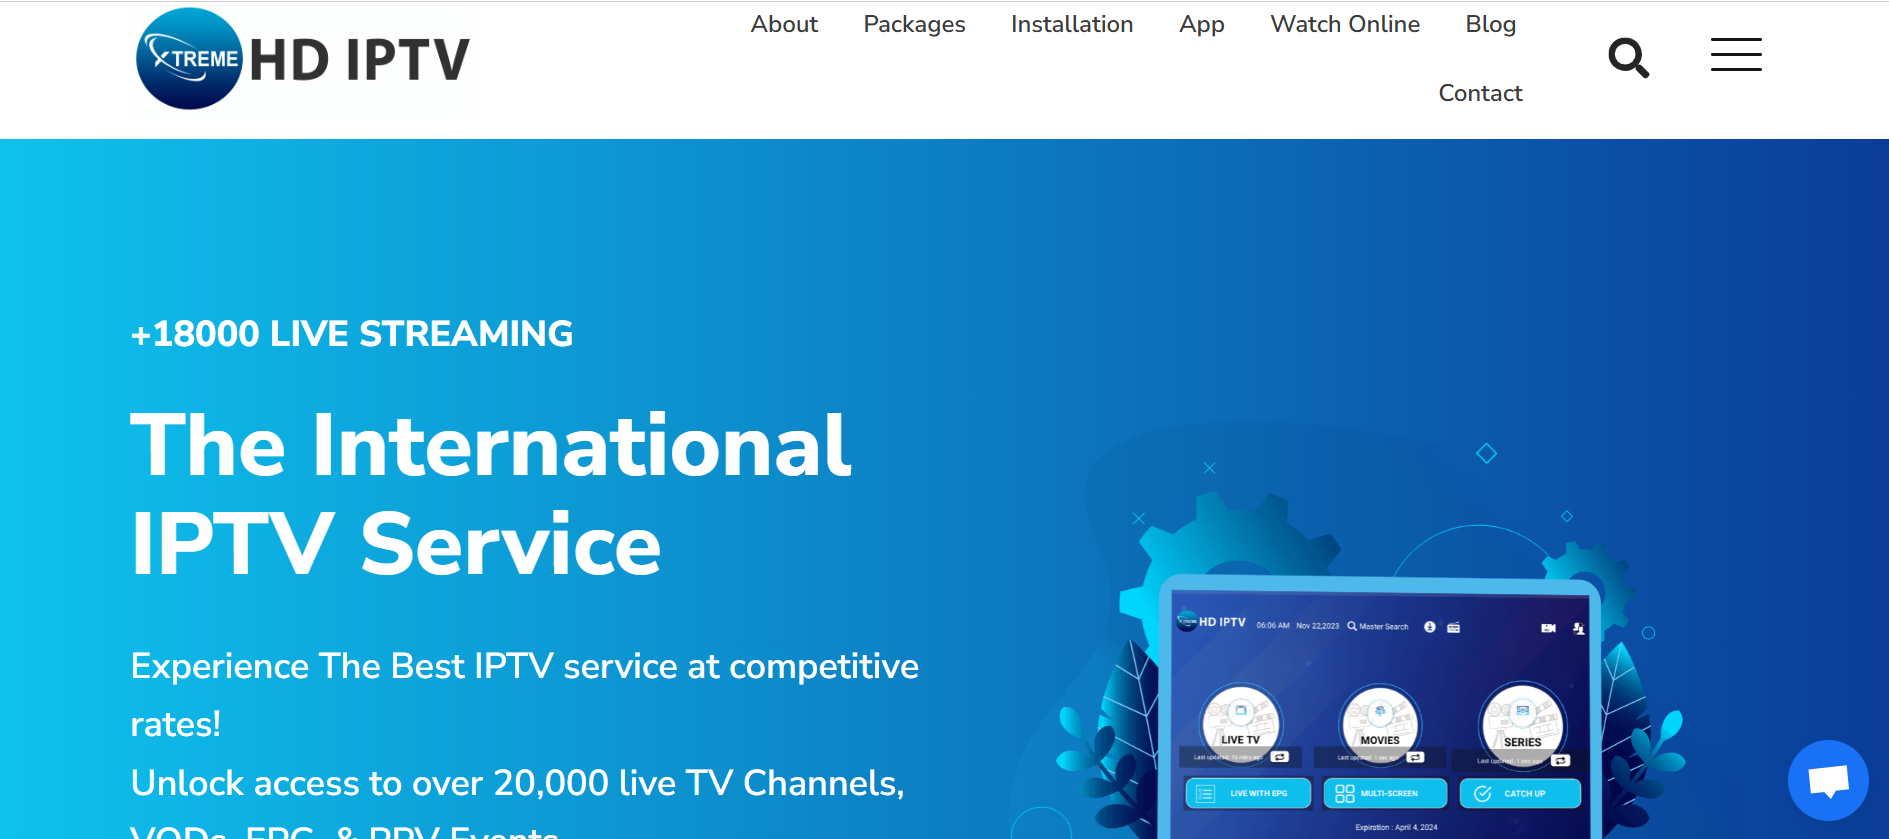Screen dimensions: 1889x839
Task: Click the Movies circle in tablet image
Action: click(1380, 723)
